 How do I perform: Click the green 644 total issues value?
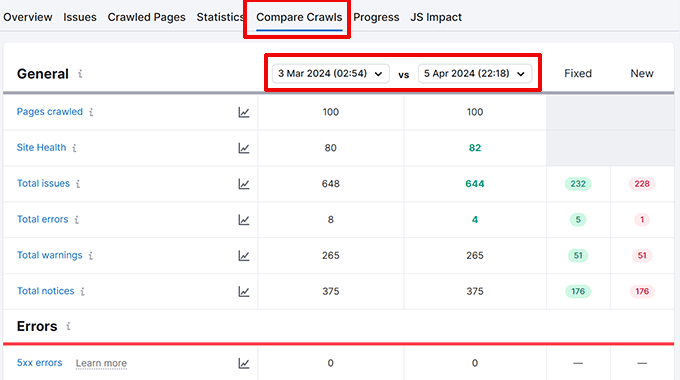point(475,184)
